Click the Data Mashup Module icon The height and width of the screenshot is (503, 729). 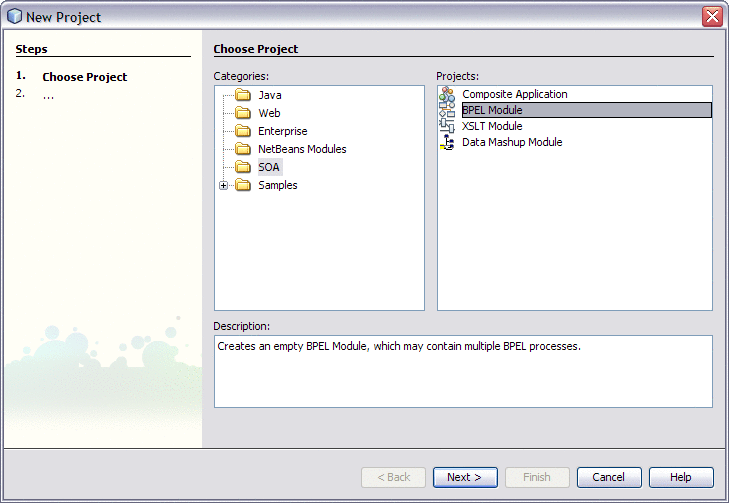click(447, 142)
